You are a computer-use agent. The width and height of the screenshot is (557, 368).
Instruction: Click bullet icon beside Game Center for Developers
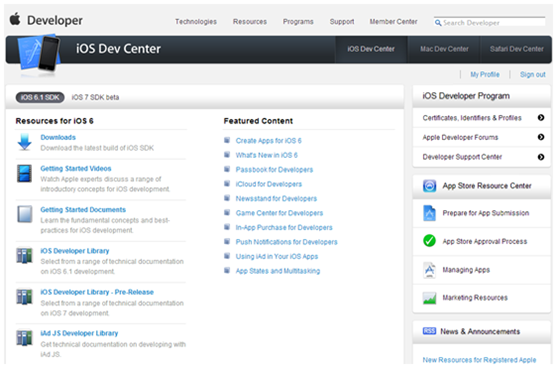(227, 212)
